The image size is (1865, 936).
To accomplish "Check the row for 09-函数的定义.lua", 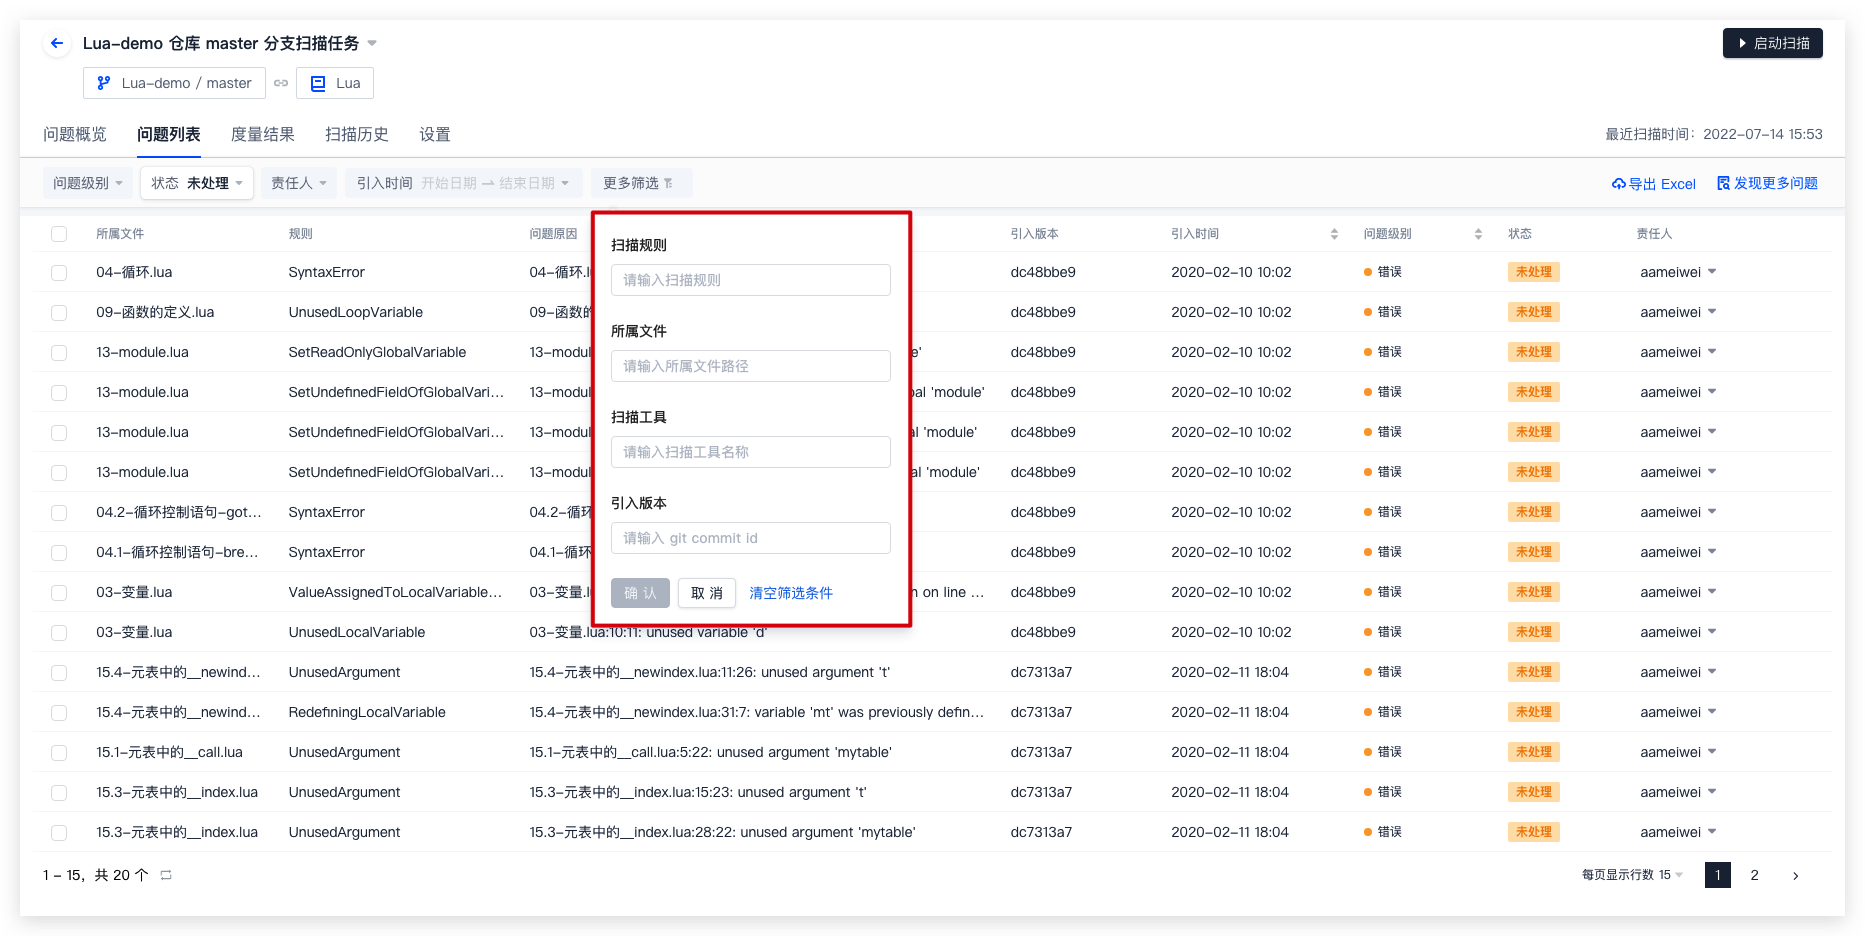I will (x=59, y=312).
